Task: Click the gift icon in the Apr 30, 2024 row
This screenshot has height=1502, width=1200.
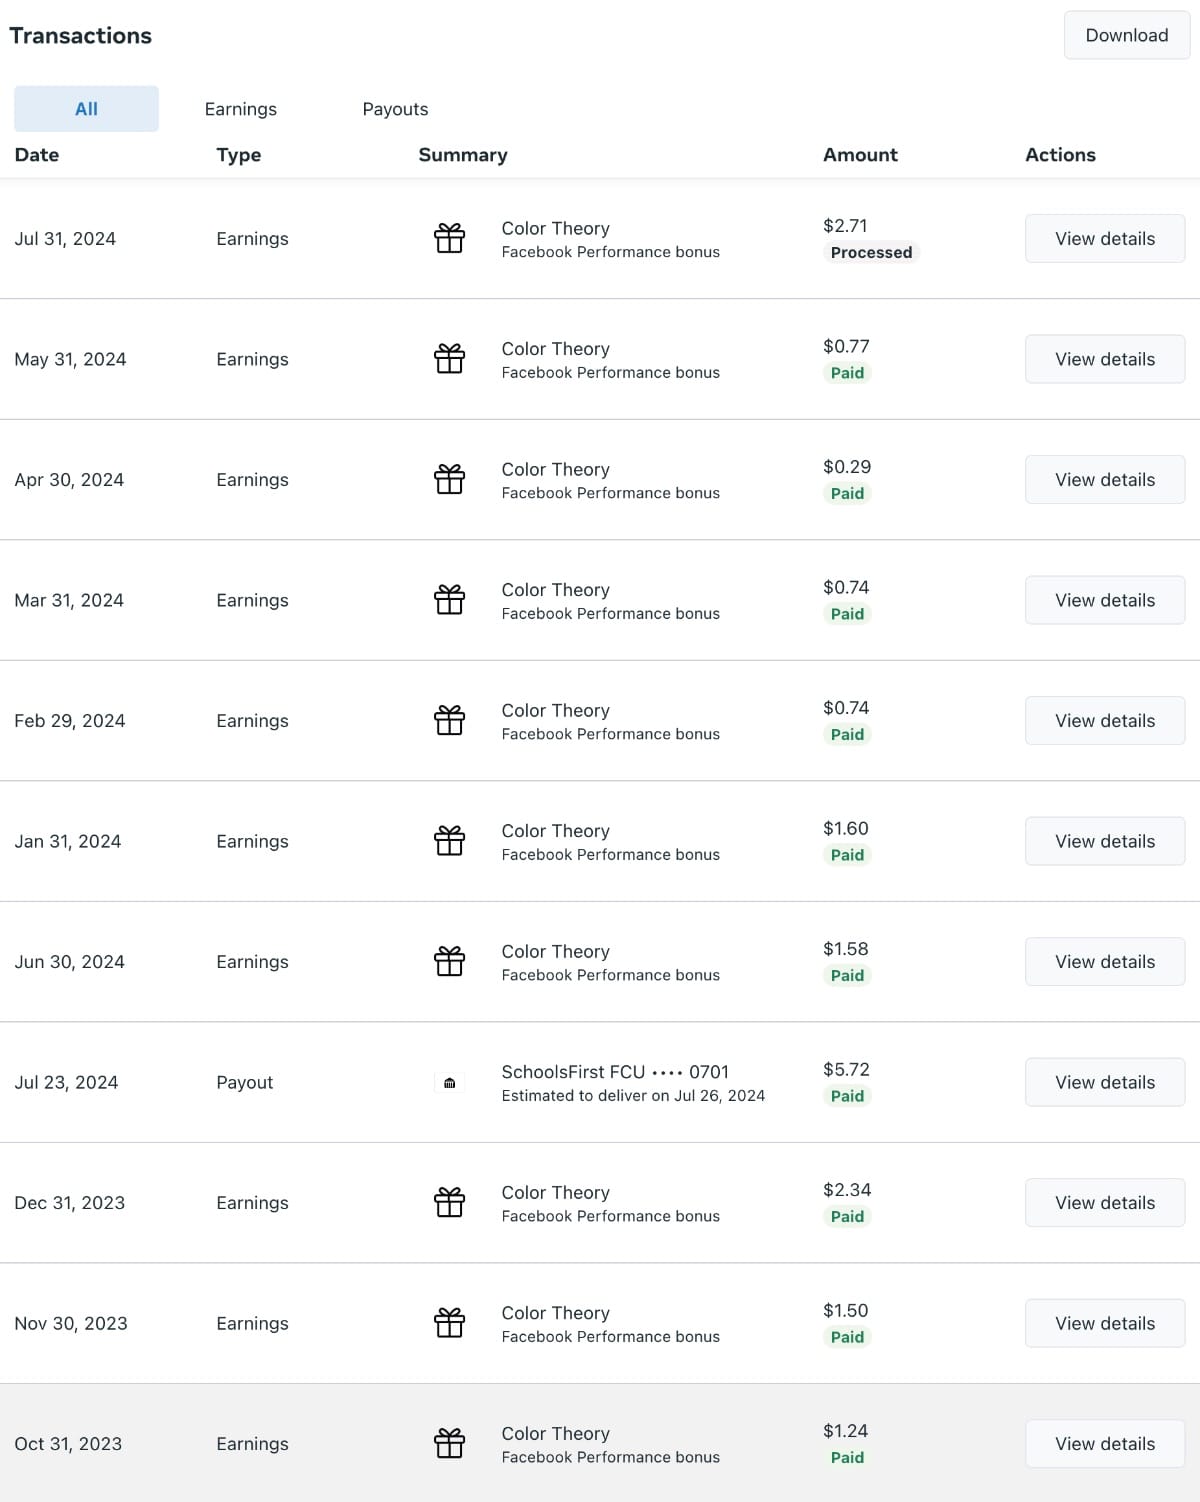Action: point(449,479)
